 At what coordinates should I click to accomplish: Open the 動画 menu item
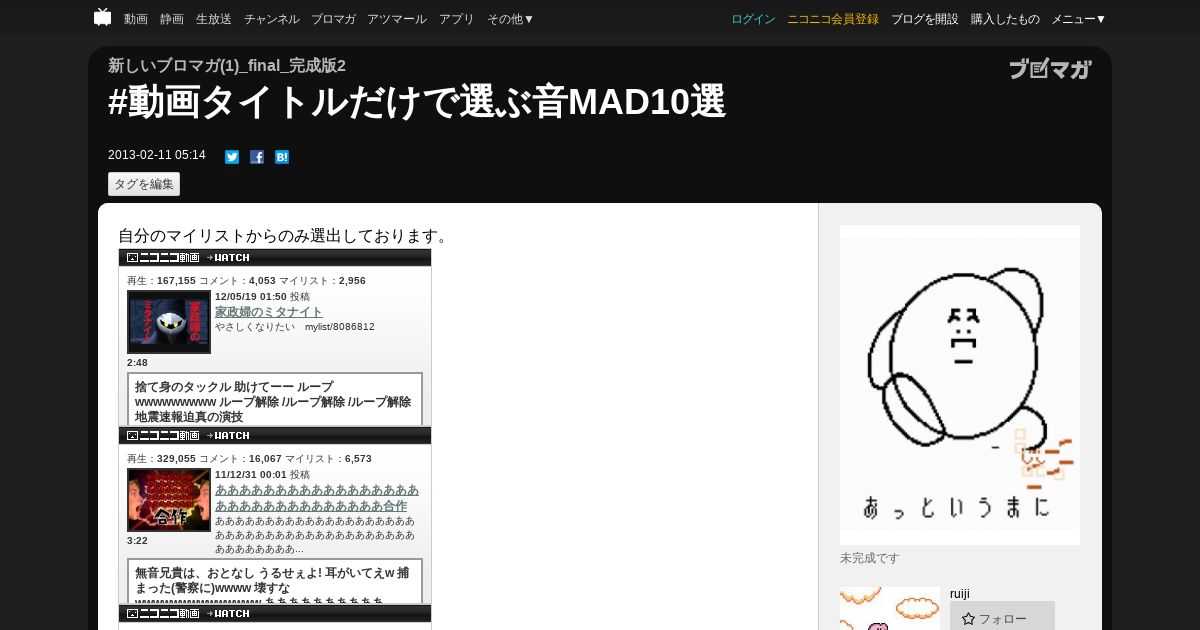[136, 19]
